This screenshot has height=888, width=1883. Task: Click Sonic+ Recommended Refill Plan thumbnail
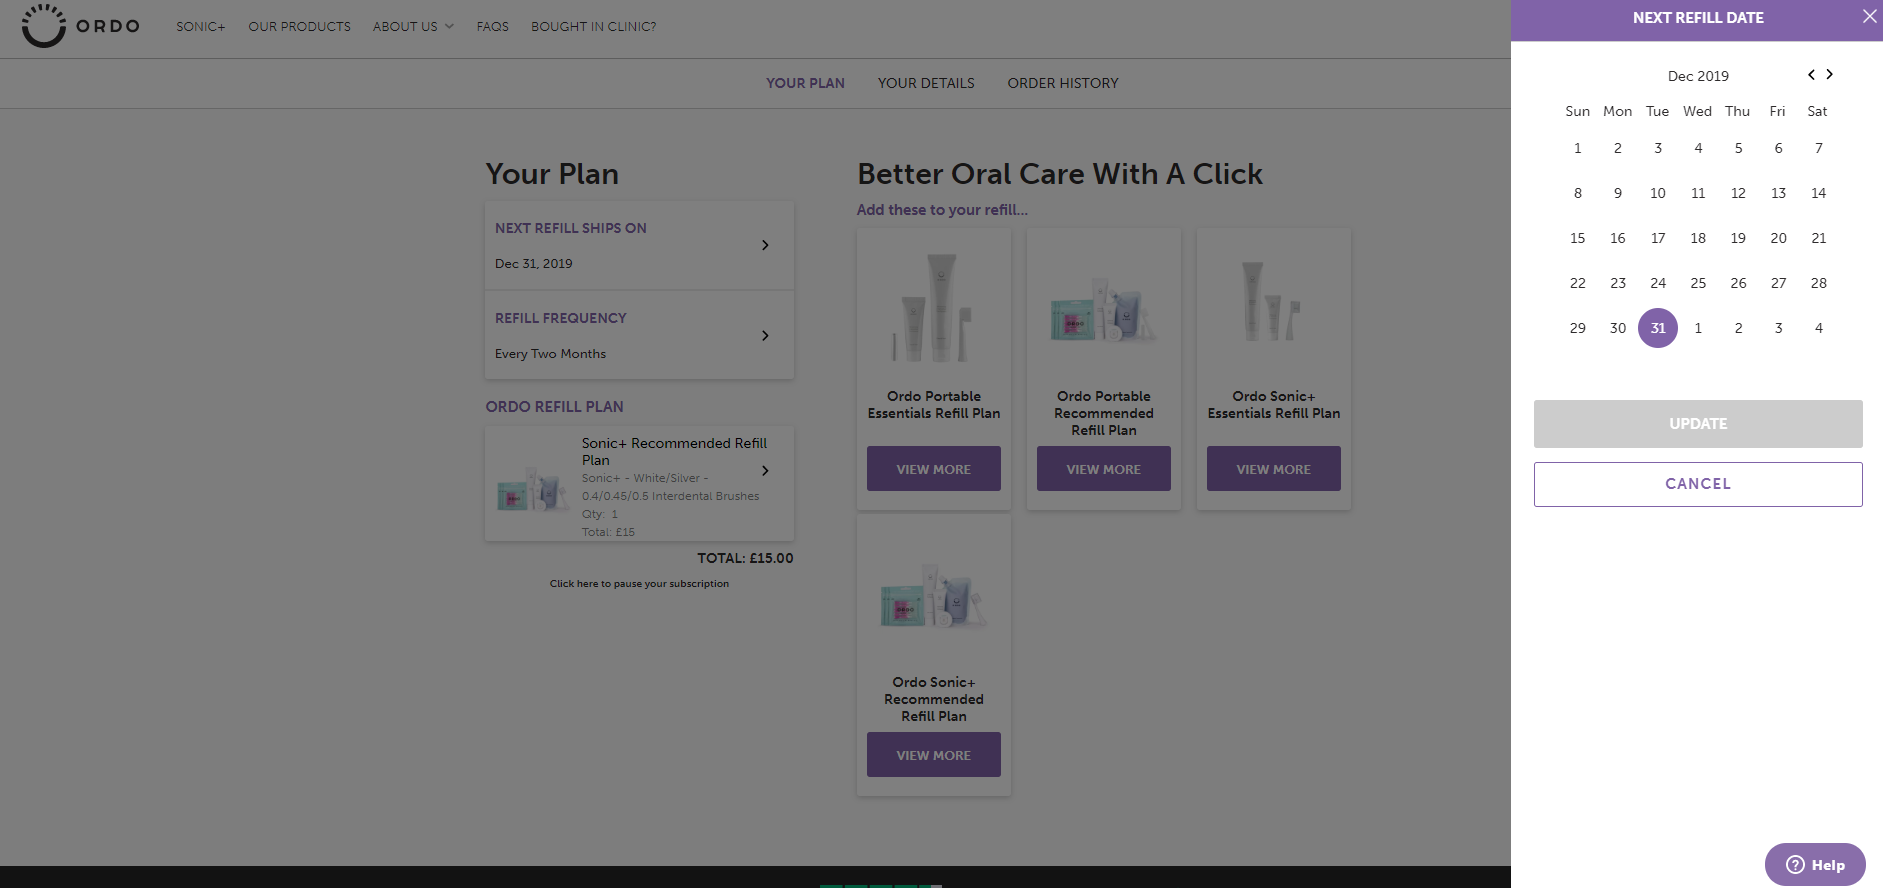coord(533,489)
